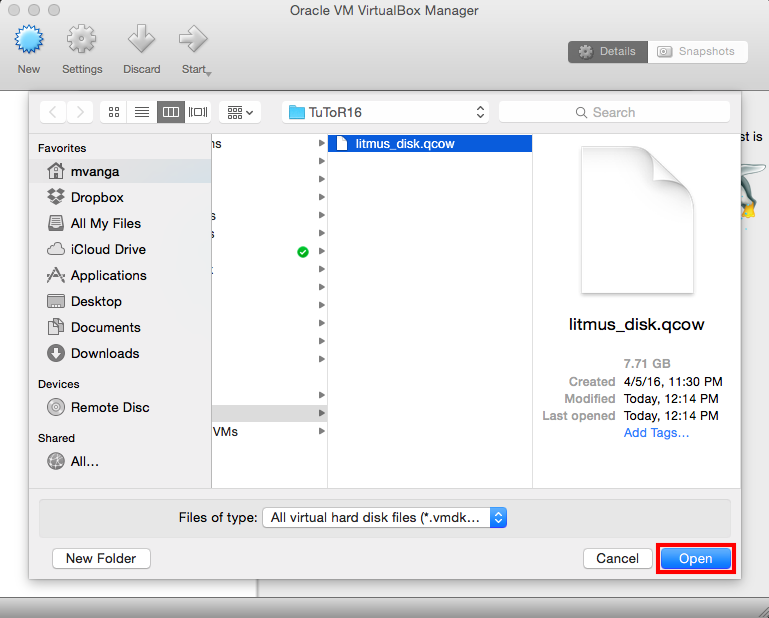Click the All My Files icon
769x618 pixels.
(x=56, y=223)
